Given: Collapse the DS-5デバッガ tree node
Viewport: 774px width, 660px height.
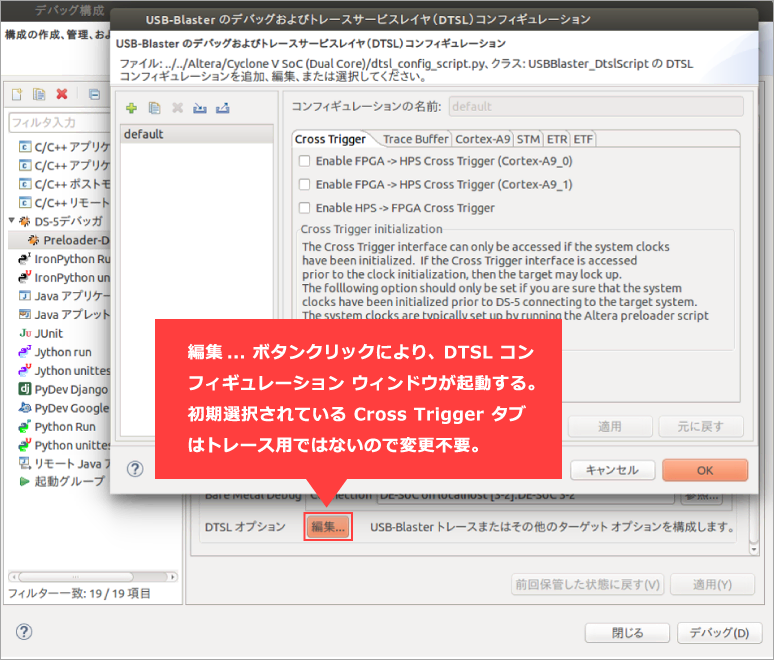Looking at the screenshot, I should click(12, 220).
